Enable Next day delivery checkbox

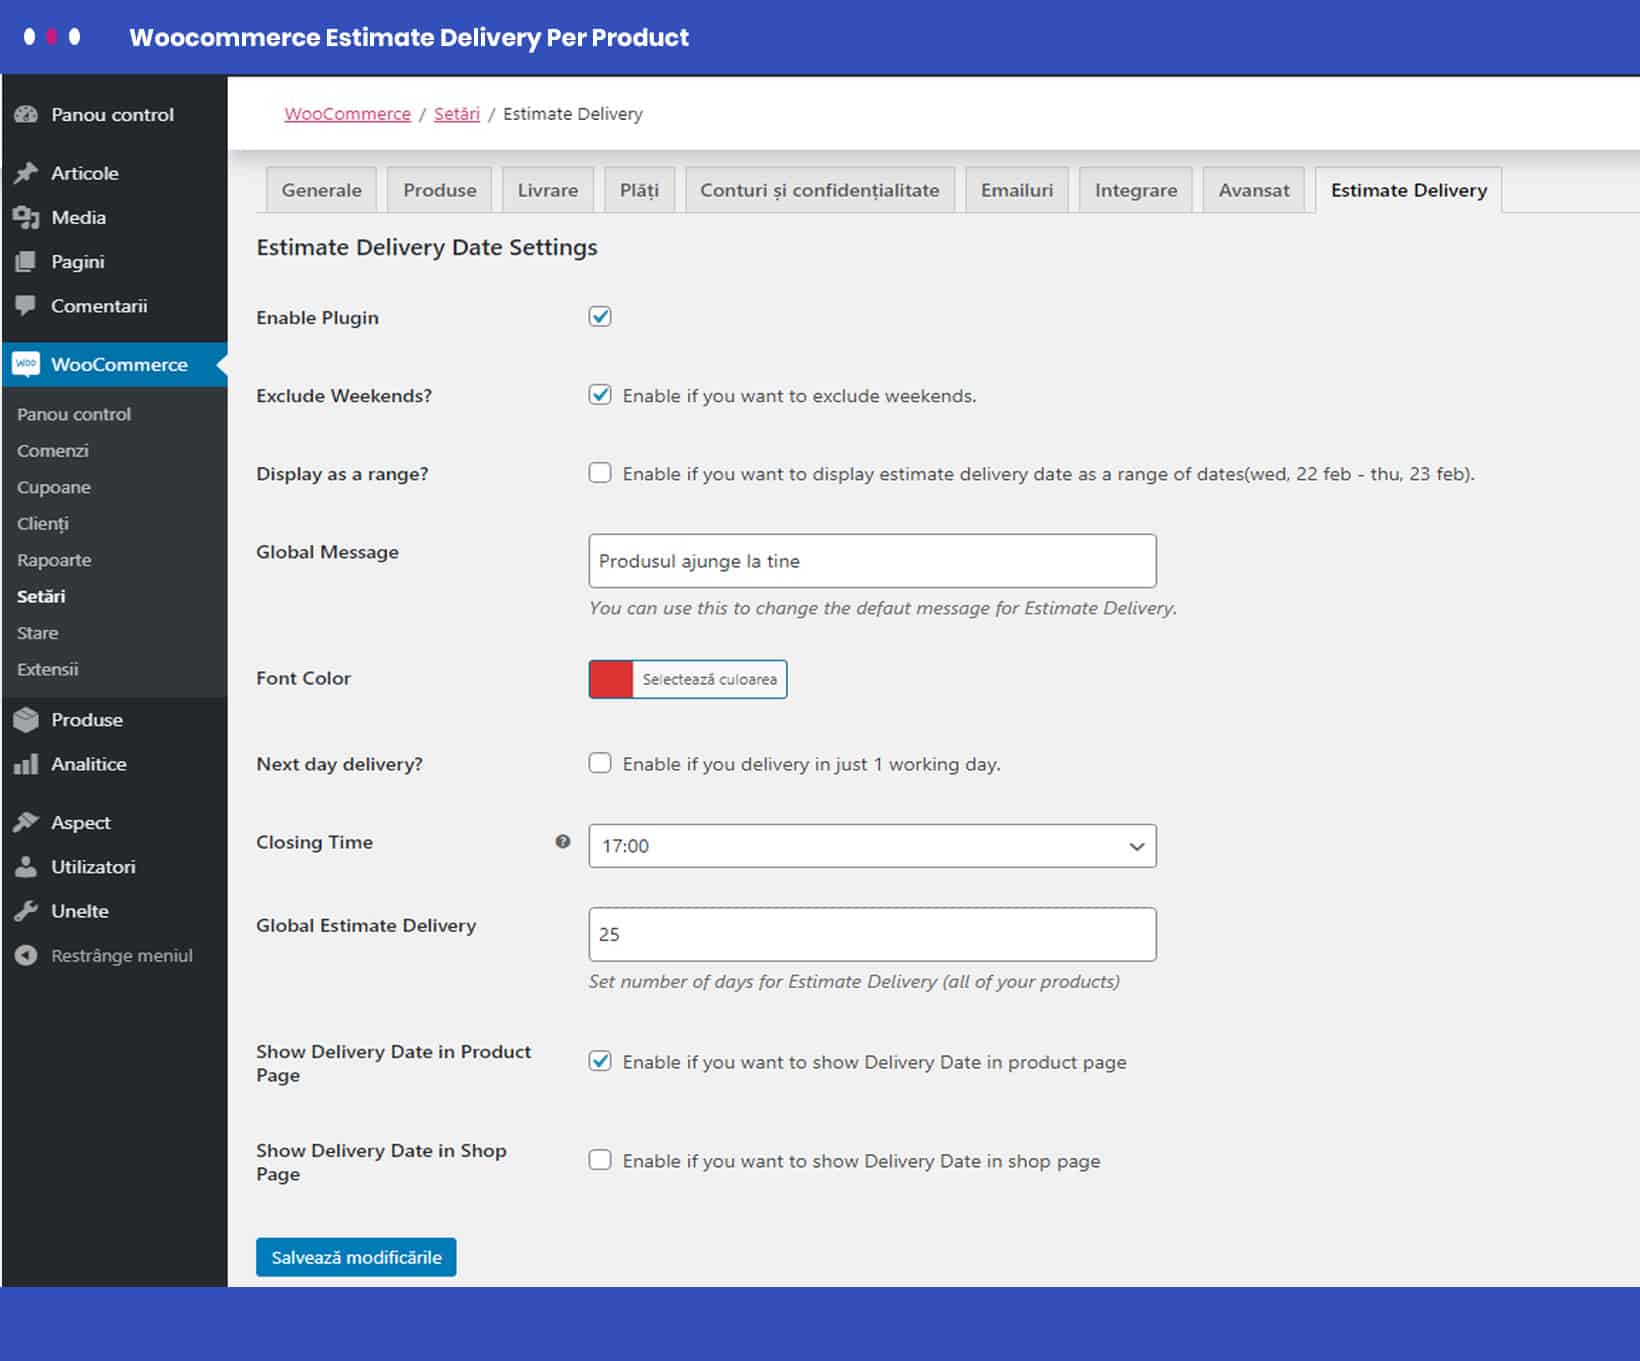pos(600,763)
